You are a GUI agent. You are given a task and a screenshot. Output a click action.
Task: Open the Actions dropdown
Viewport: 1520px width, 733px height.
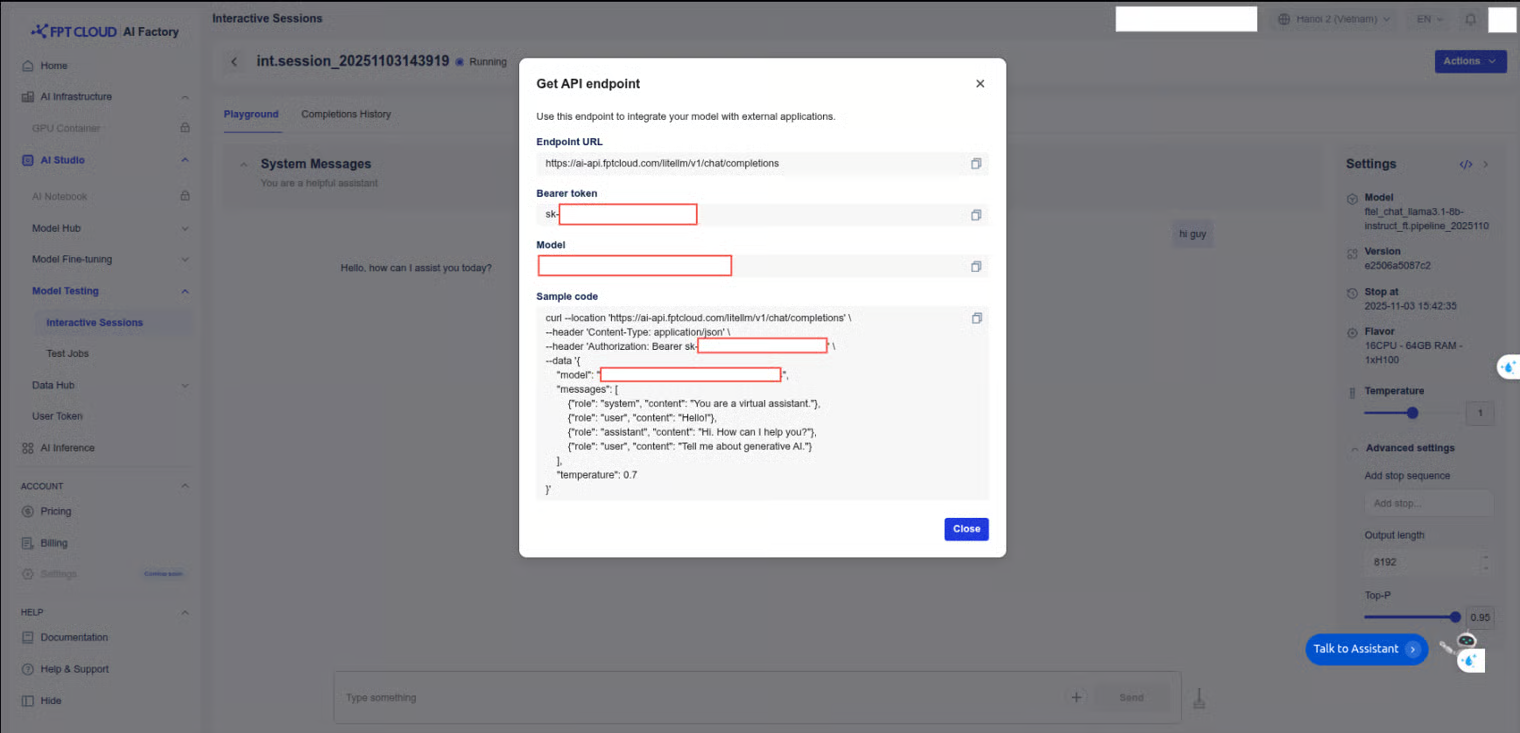[1469, 61]
